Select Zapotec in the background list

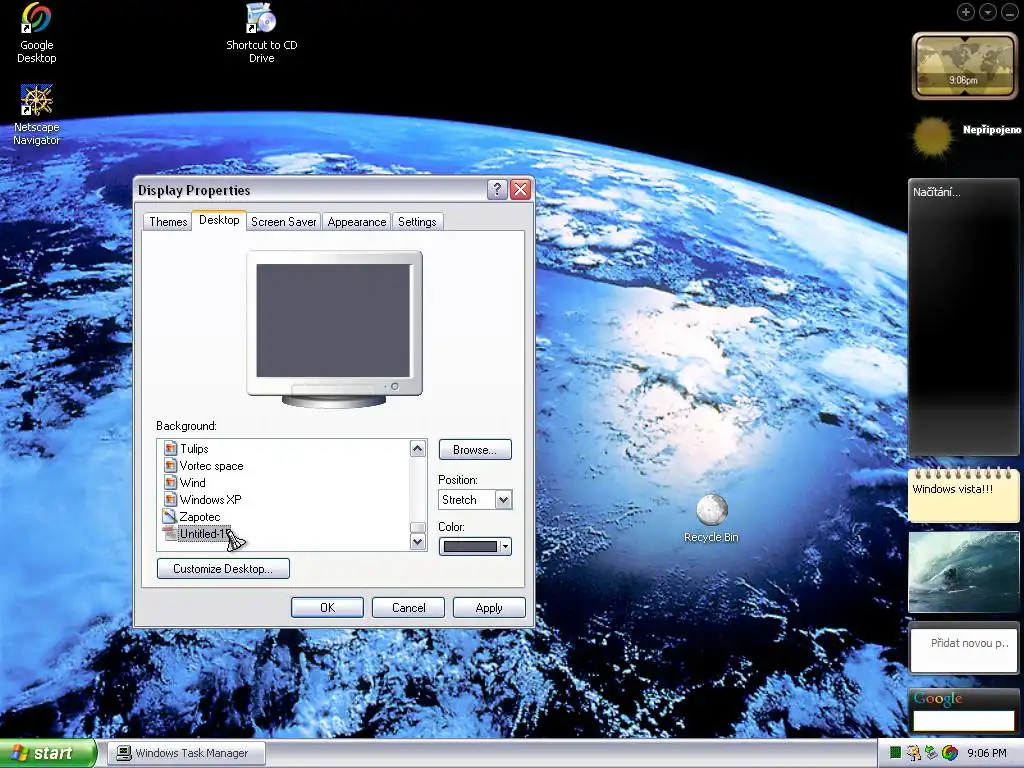pos(200,517)
